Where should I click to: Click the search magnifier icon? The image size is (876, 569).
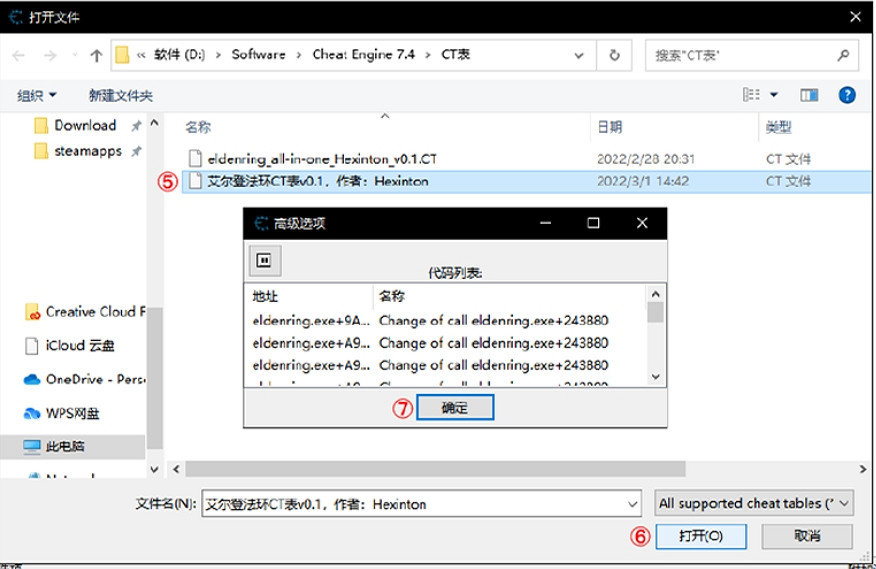click(843, 55)
